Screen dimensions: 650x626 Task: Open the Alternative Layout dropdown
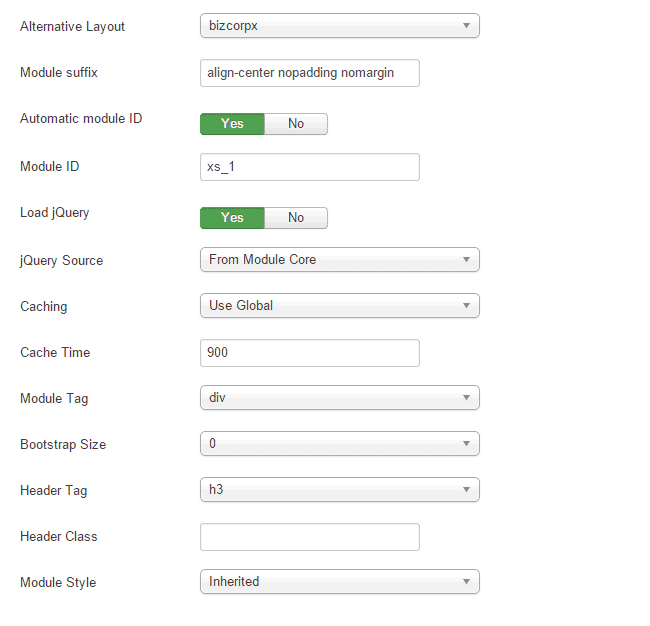tap(339, 26)
